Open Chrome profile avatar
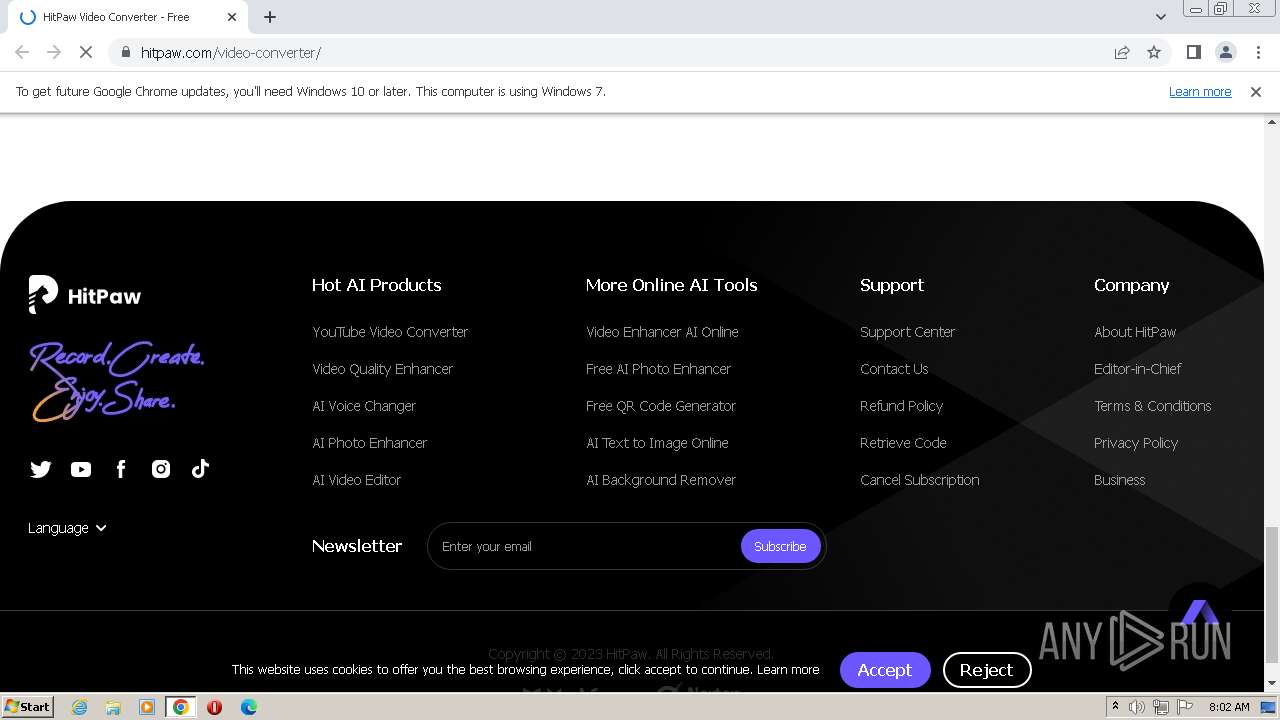 pos(1225,52)
